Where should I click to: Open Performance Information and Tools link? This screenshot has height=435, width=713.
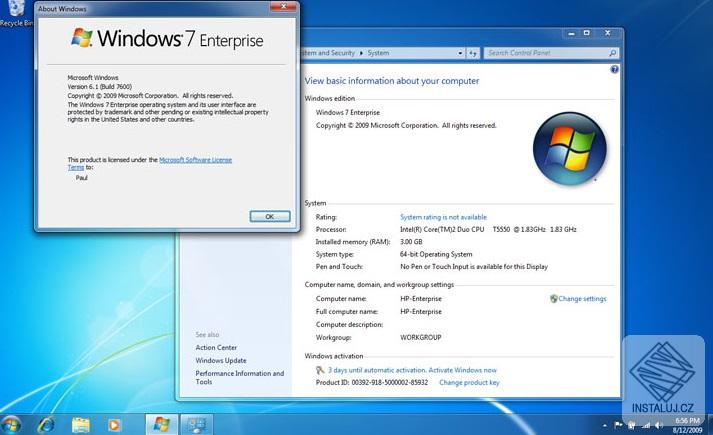[240, 377]
